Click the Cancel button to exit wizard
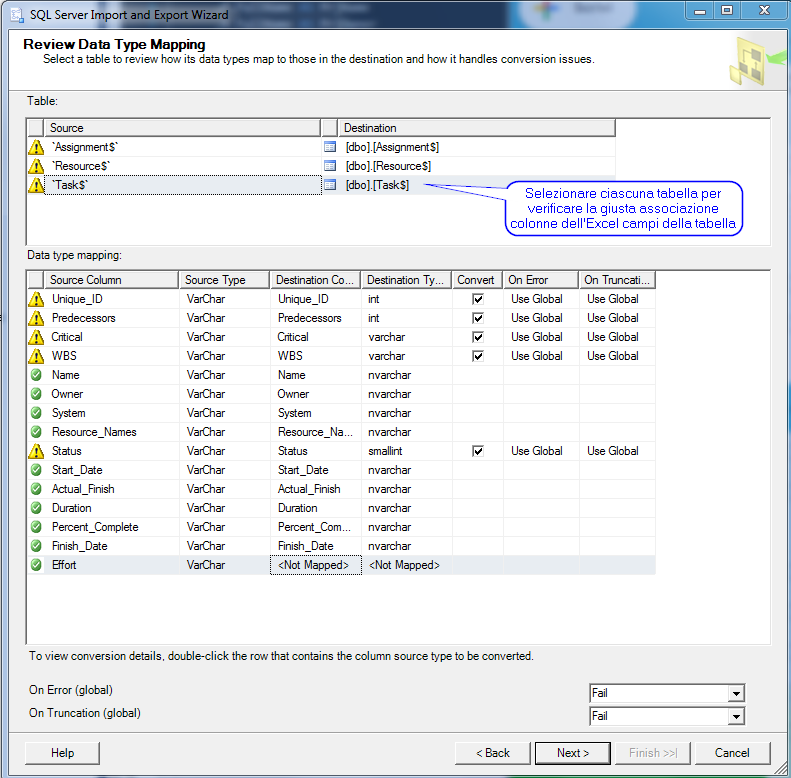This screenshot has width=791, height=778. pos(732,753)
